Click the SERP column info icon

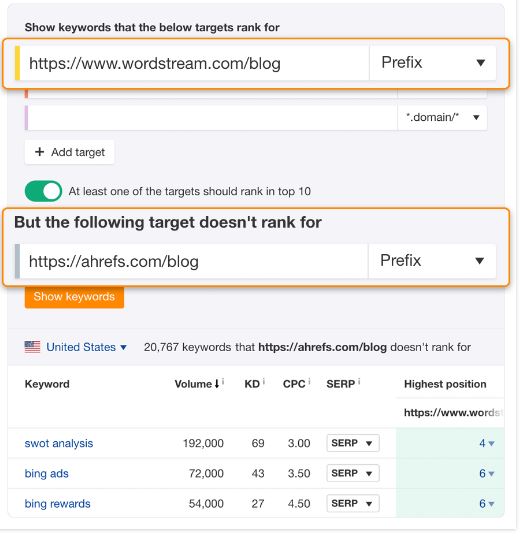(x=359, y=382)
